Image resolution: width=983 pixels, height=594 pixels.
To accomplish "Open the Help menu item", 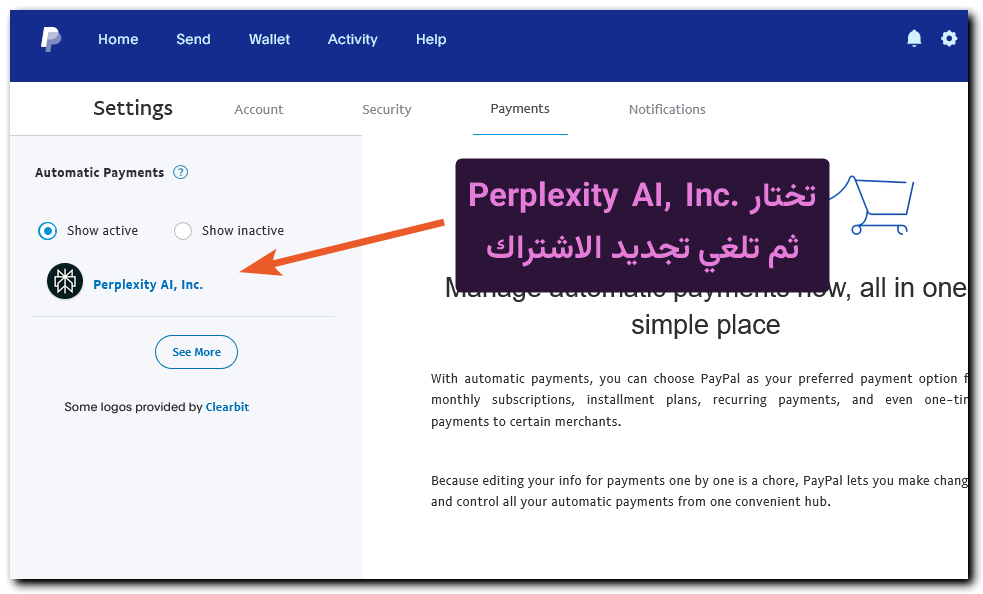I will click(x=431, y=40).
